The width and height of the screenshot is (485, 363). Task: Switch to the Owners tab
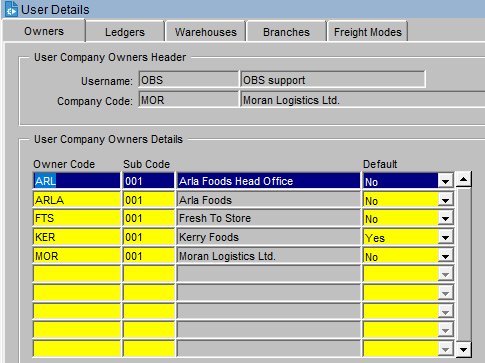[44, 31]
